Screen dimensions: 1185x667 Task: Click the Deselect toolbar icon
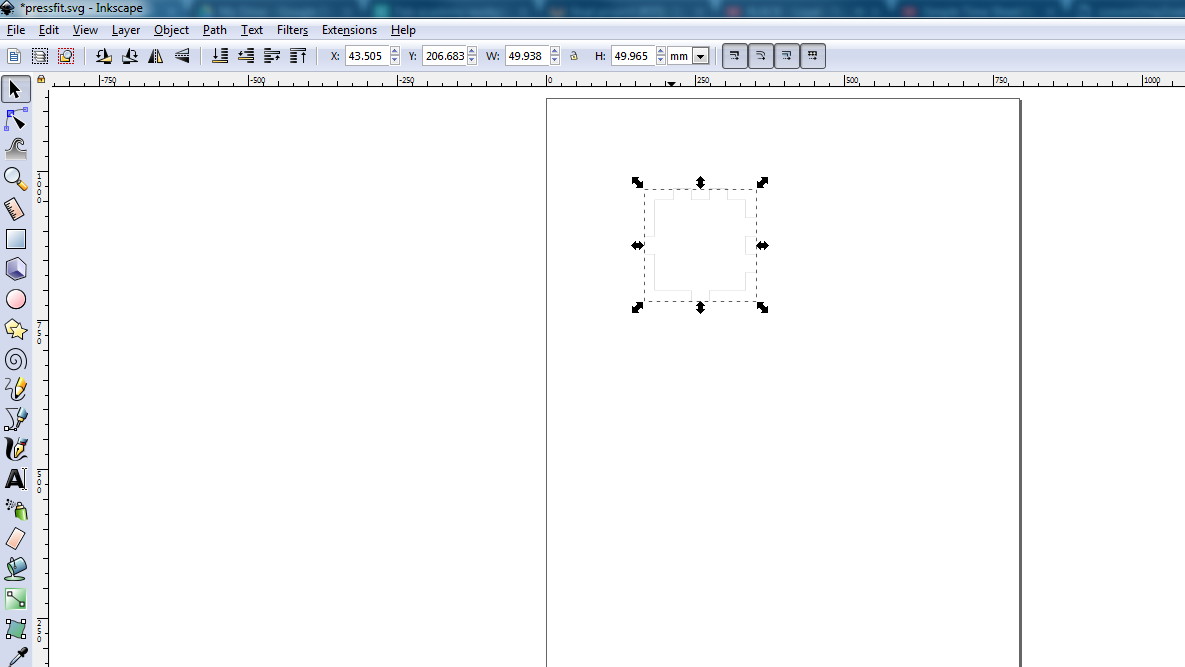66,56
